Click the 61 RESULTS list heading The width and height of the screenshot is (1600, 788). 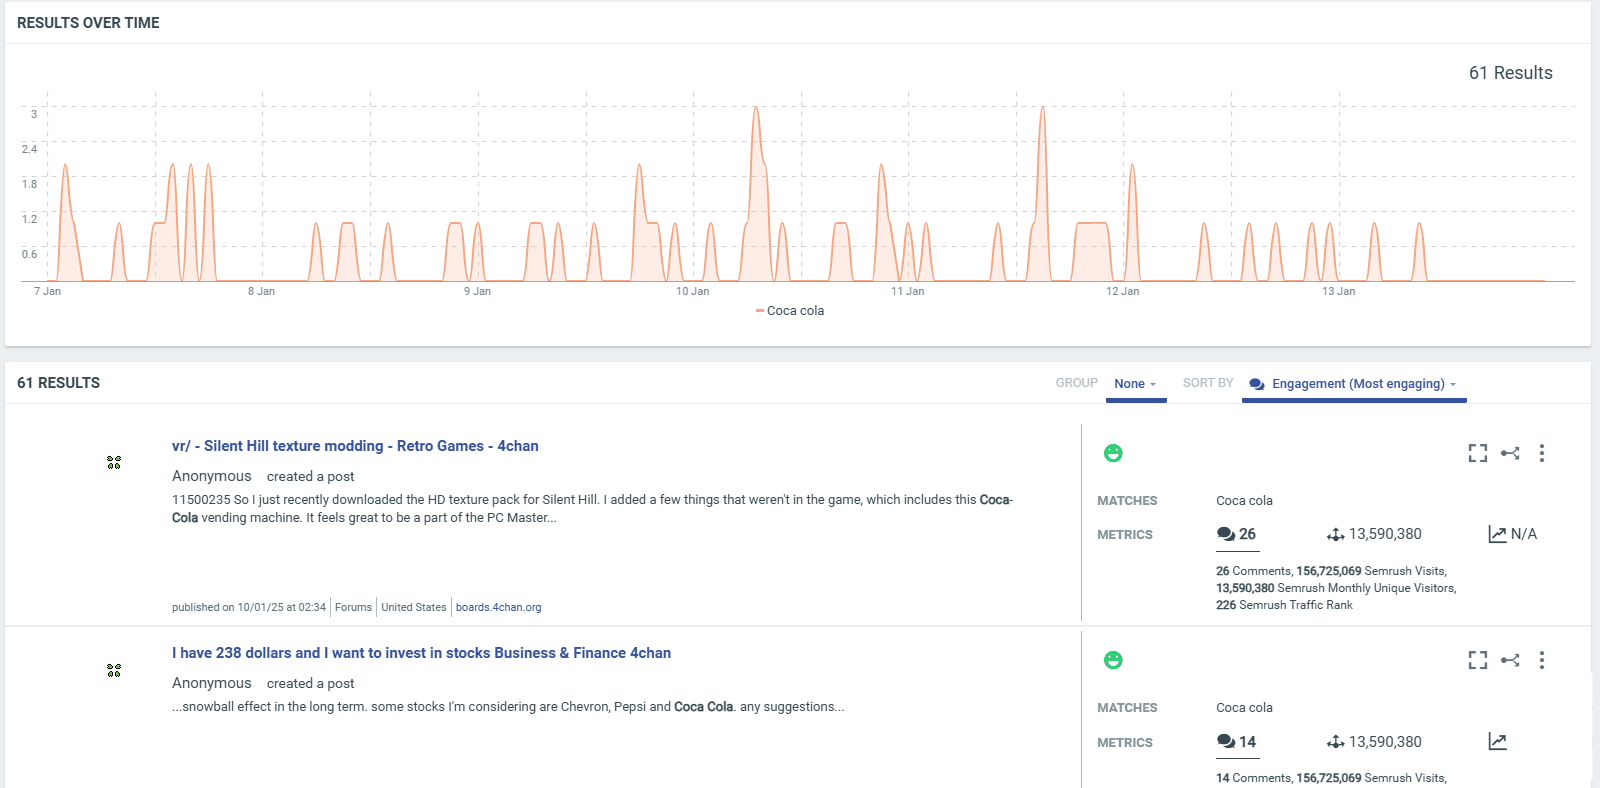pos(58,383)
